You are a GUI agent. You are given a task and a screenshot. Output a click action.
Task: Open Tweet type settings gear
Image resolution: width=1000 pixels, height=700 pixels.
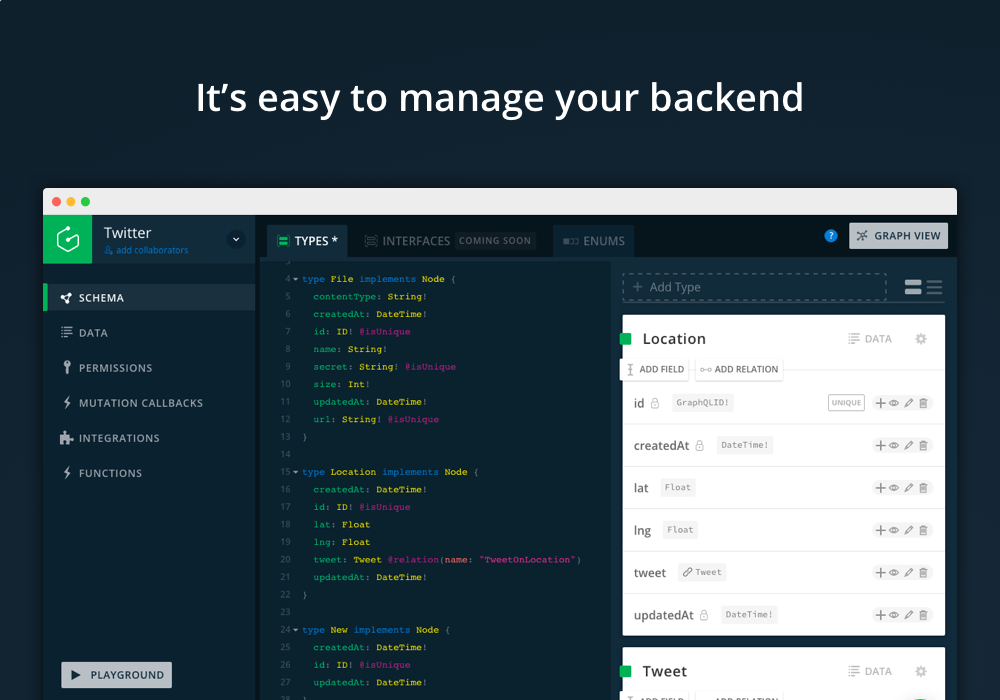[x=921, y=671]
